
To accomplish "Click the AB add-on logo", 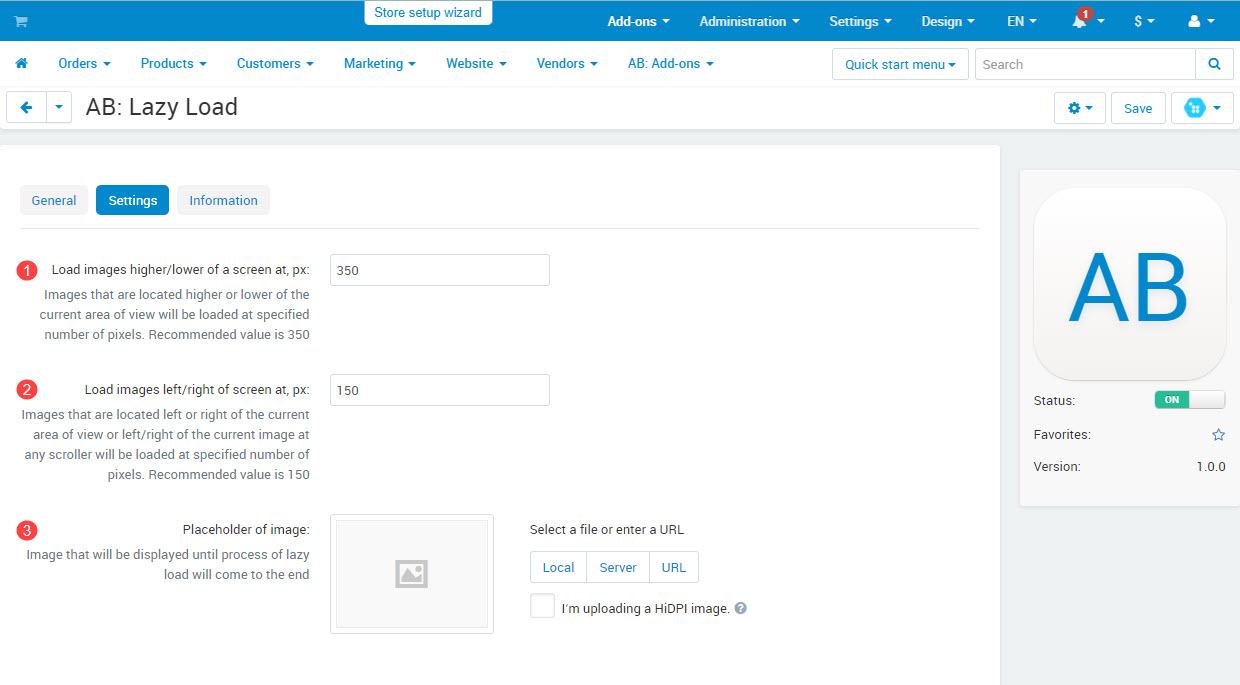I will point(1130,284).
